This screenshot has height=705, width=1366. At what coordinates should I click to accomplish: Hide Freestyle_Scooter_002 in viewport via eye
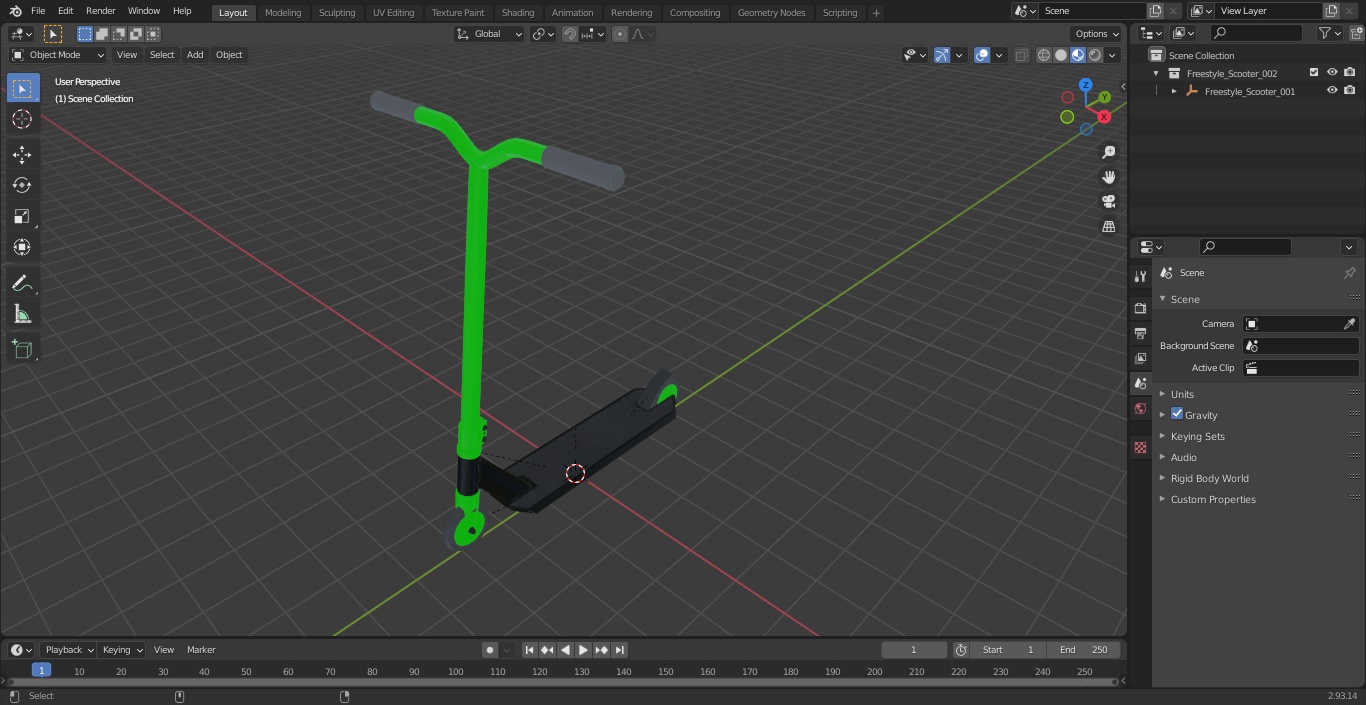coord(1332,73)
